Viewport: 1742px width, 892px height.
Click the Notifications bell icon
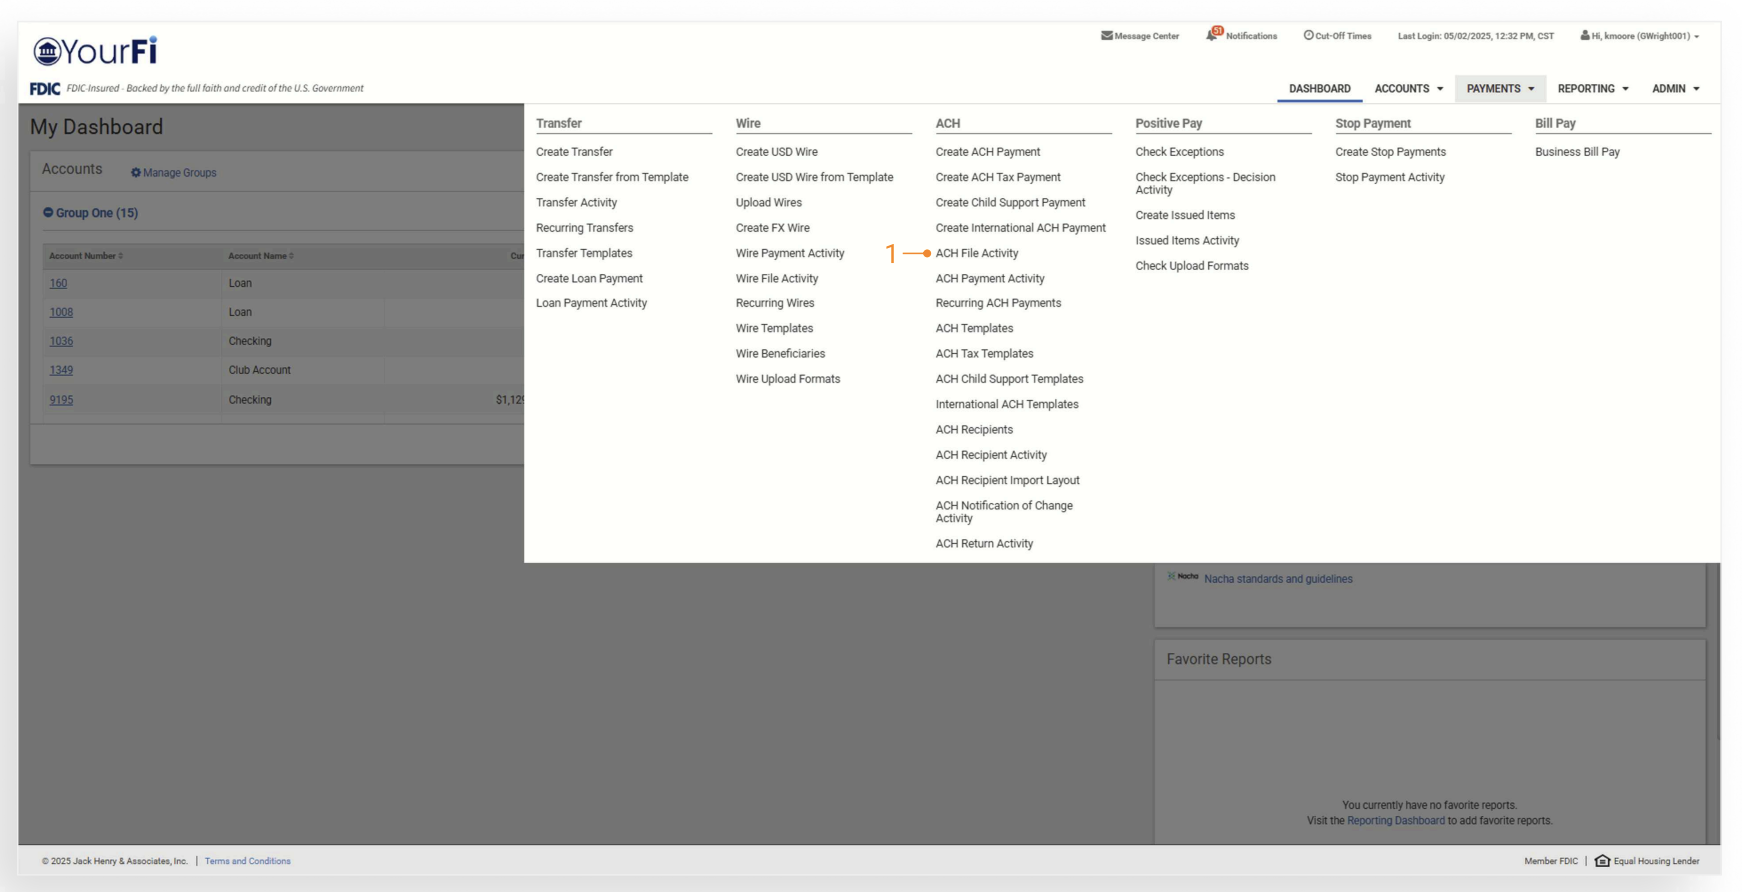(x=1212, y=35)
